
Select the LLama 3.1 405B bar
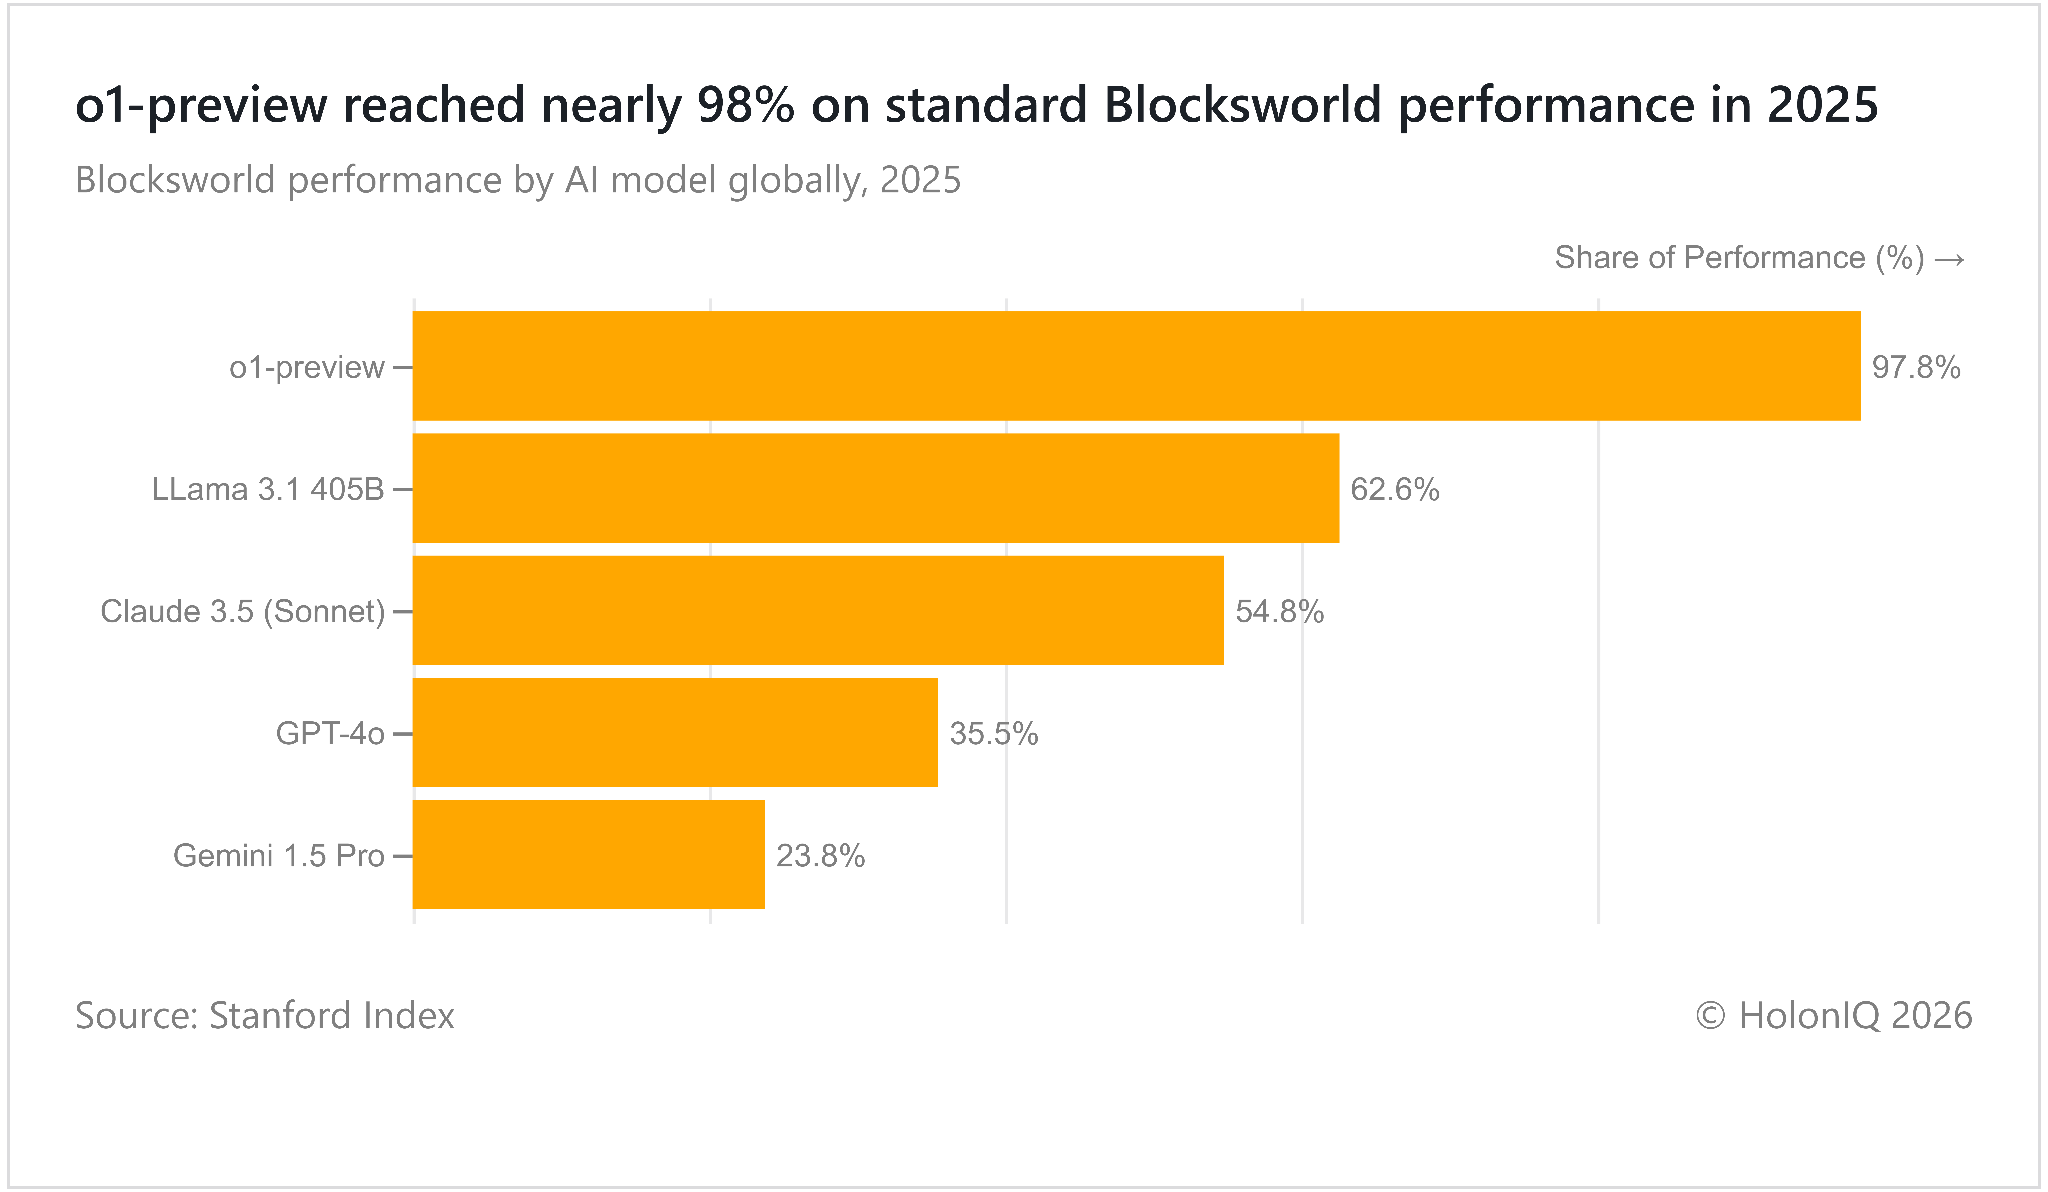point(876,488)
